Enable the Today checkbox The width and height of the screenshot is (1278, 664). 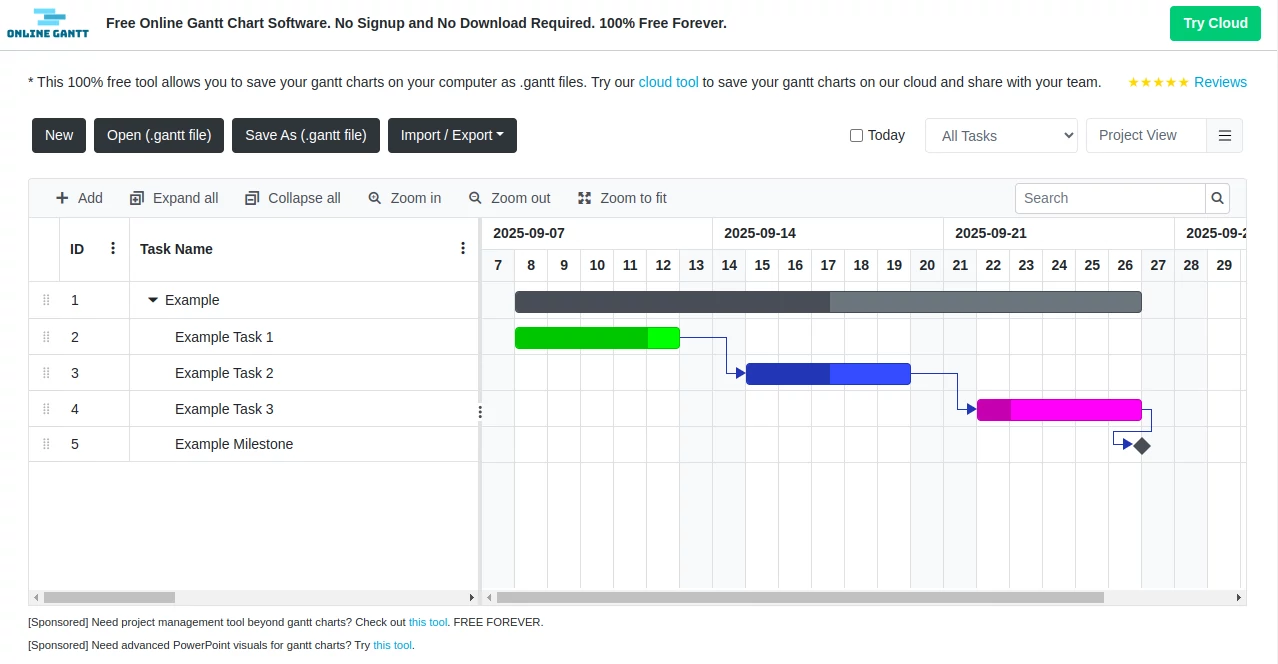click(x=856, y=135)
